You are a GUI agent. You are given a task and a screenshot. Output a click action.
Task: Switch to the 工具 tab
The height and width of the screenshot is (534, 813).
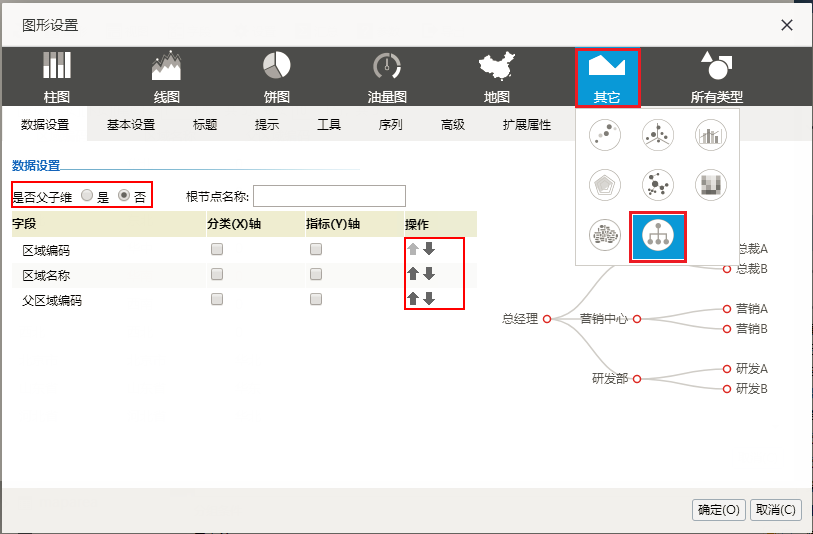(x=329, y=124)
